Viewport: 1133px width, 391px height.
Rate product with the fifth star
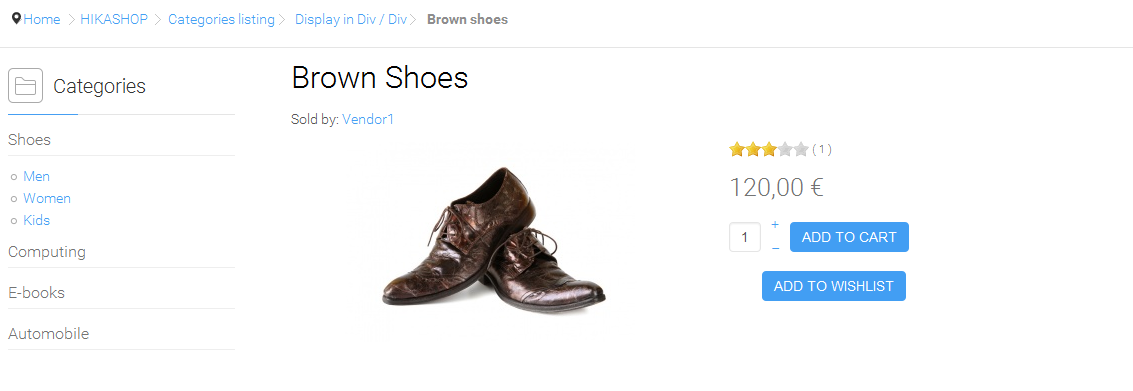click(x=801, y=150)
